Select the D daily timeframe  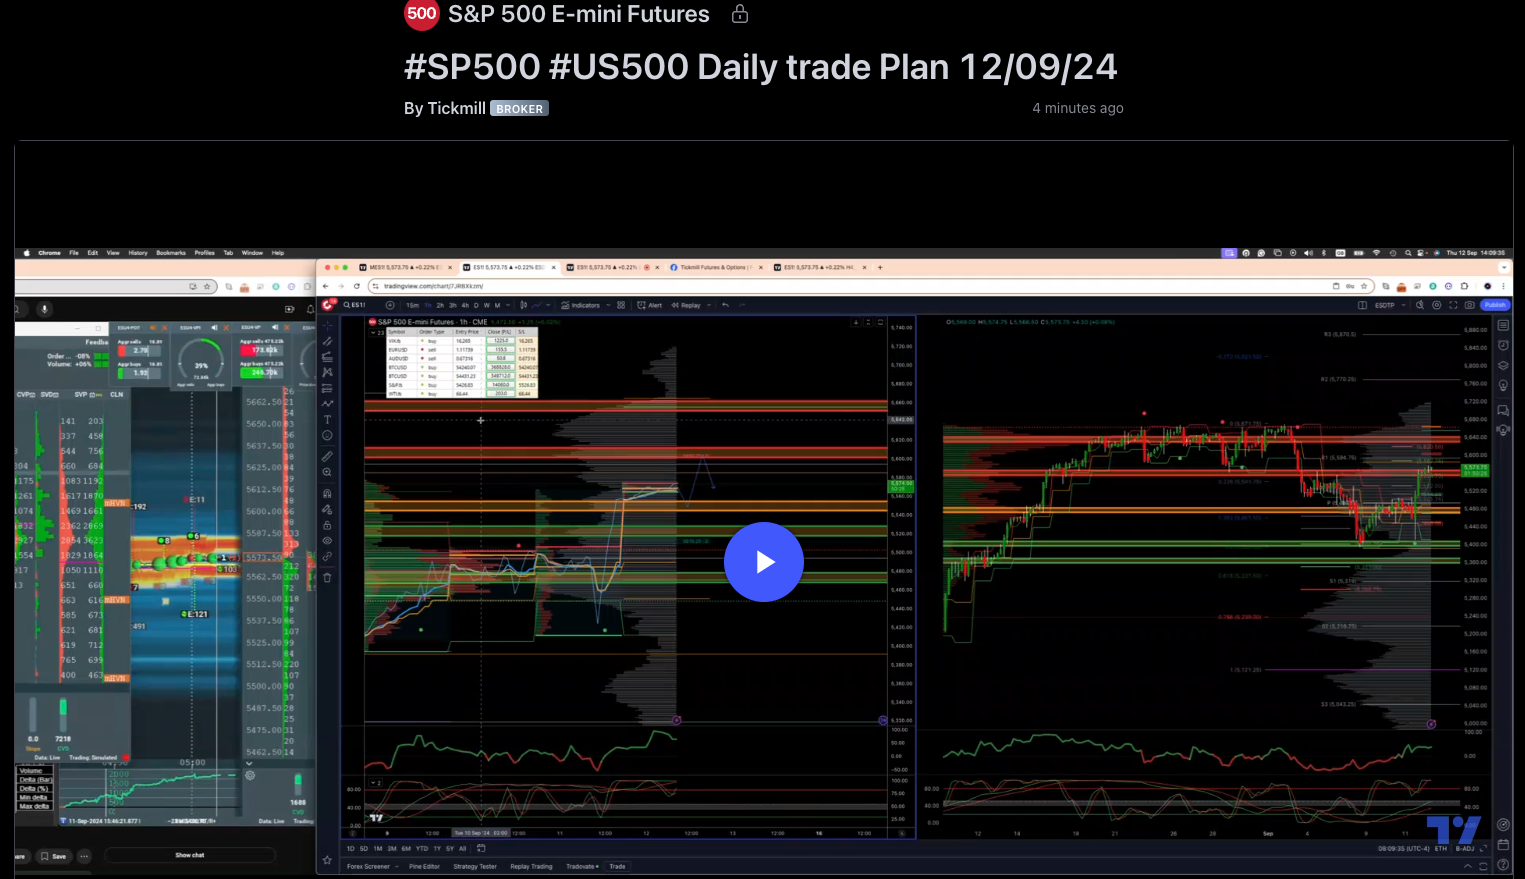pyautogui.click(x=476, y=305)
